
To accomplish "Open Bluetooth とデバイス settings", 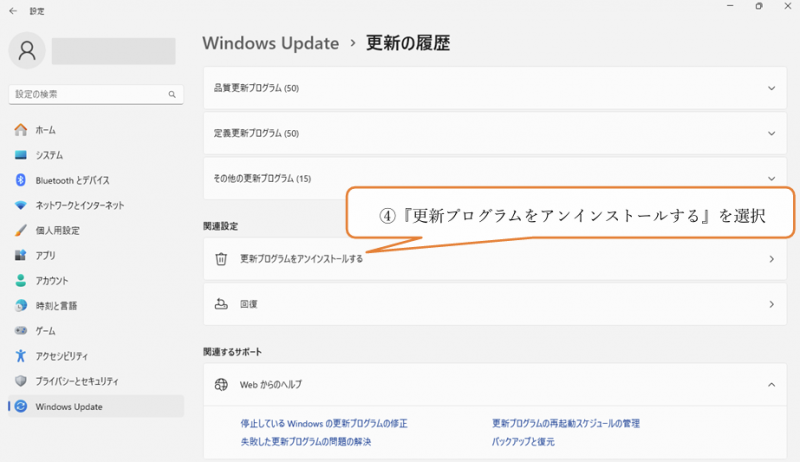I will tap(72, 180).
